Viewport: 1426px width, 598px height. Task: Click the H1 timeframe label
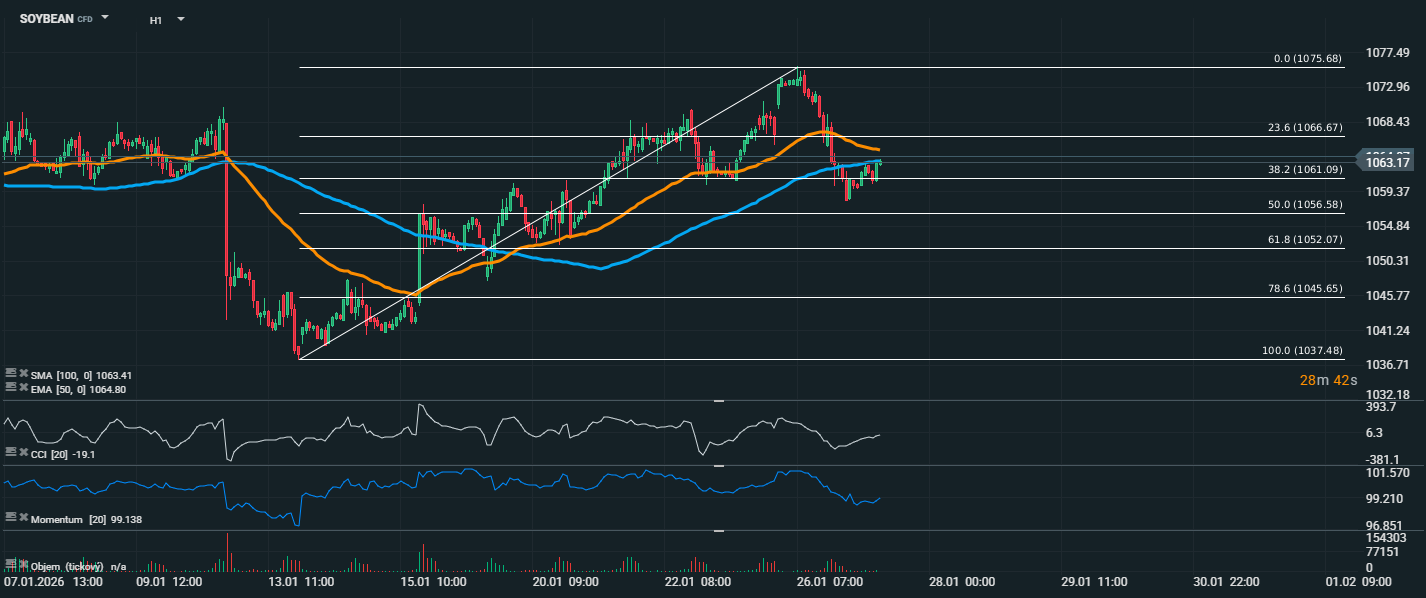156,20
